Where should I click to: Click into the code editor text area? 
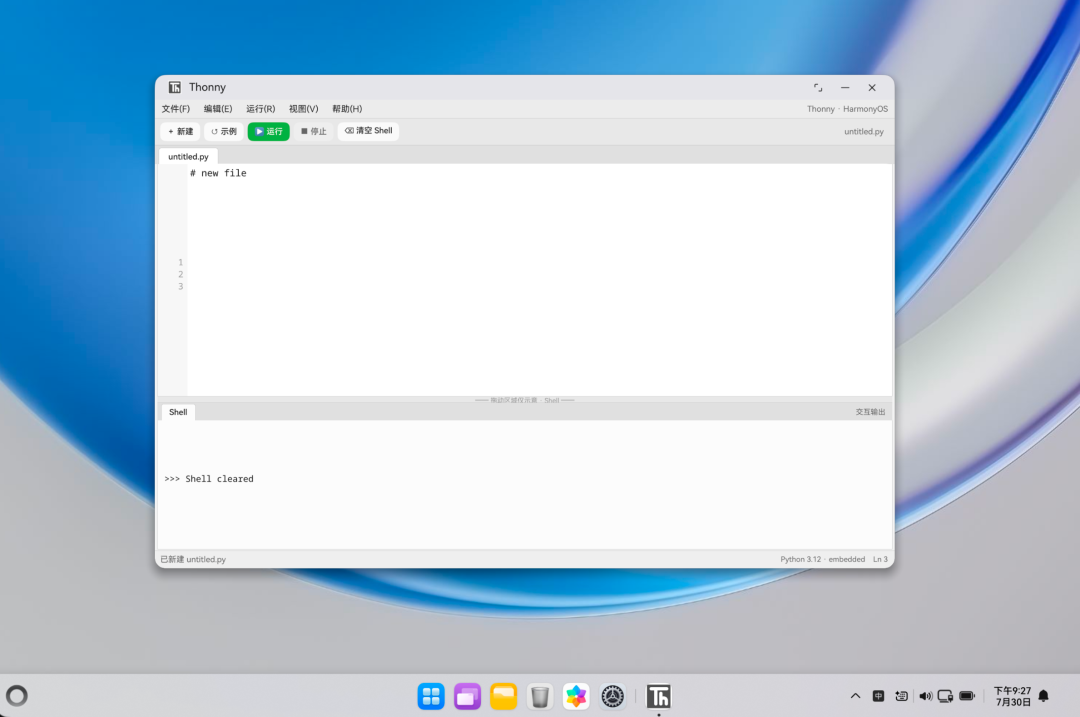[539, 280]
